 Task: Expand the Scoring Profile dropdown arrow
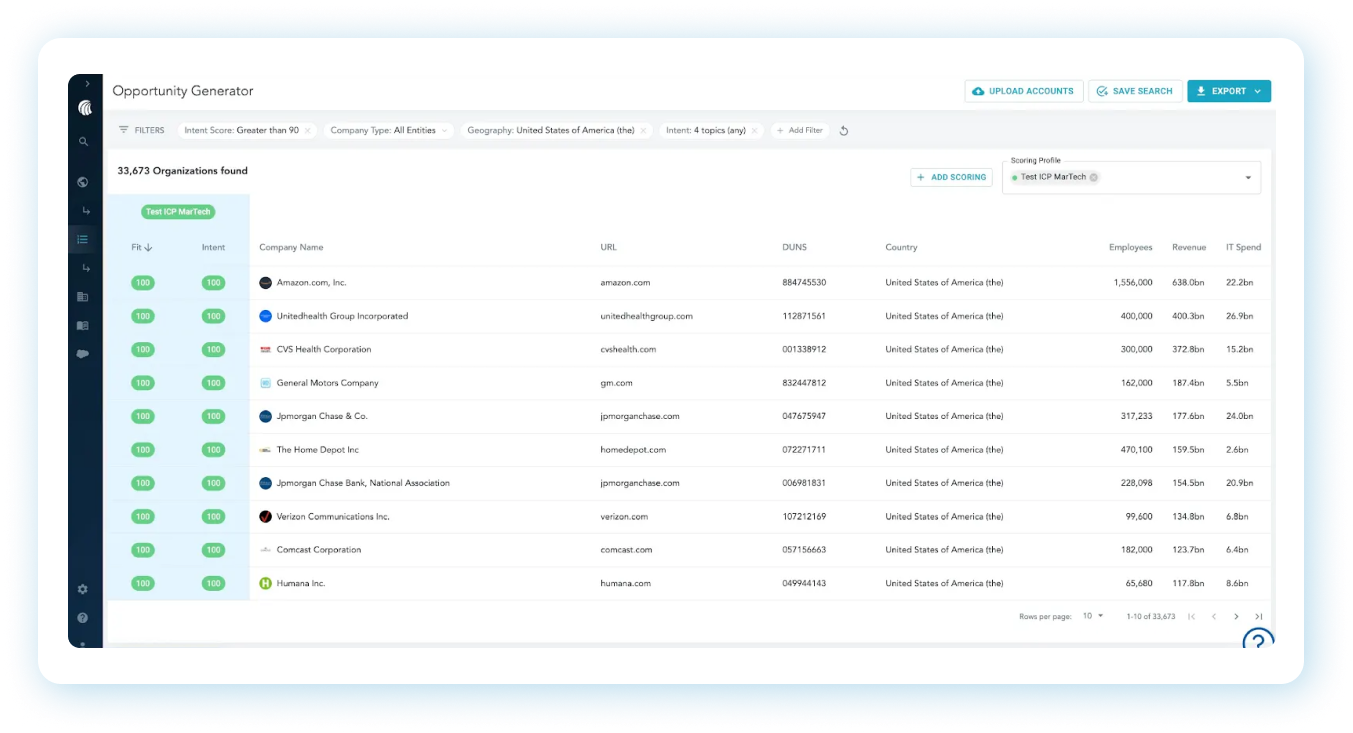click(1248, 178)
